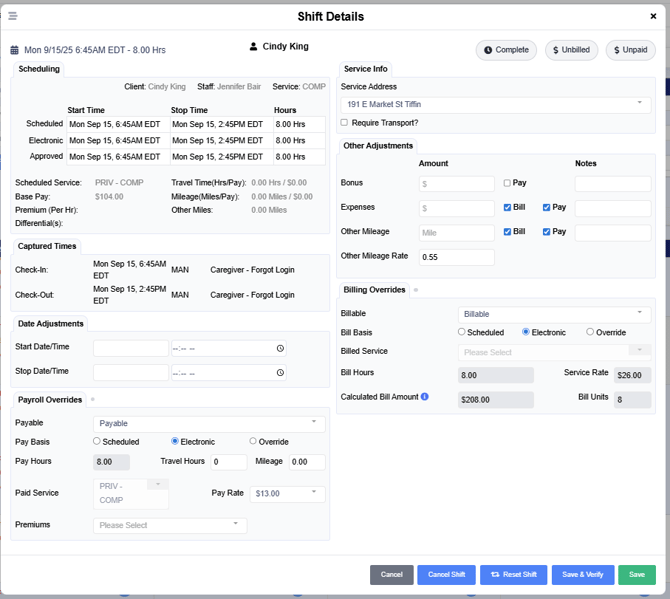Select Scheduled radio under Bill Basis
The height and width of the screenshot is (599, 670).
(462, 332)
